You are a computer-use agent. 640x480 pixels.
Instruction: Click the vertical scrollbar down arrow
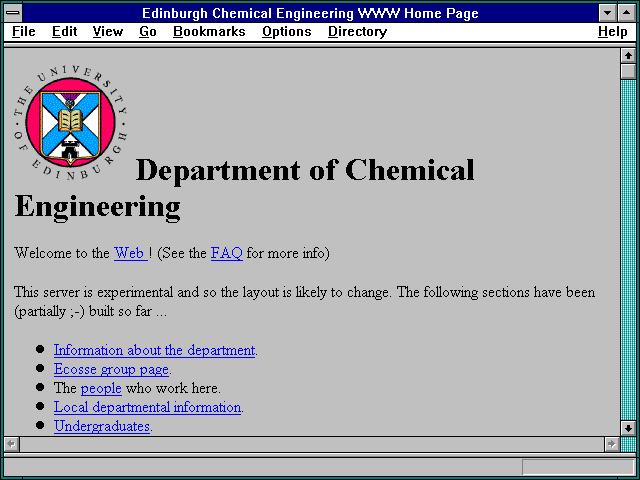pyautogui.click(x=628, y=428)
